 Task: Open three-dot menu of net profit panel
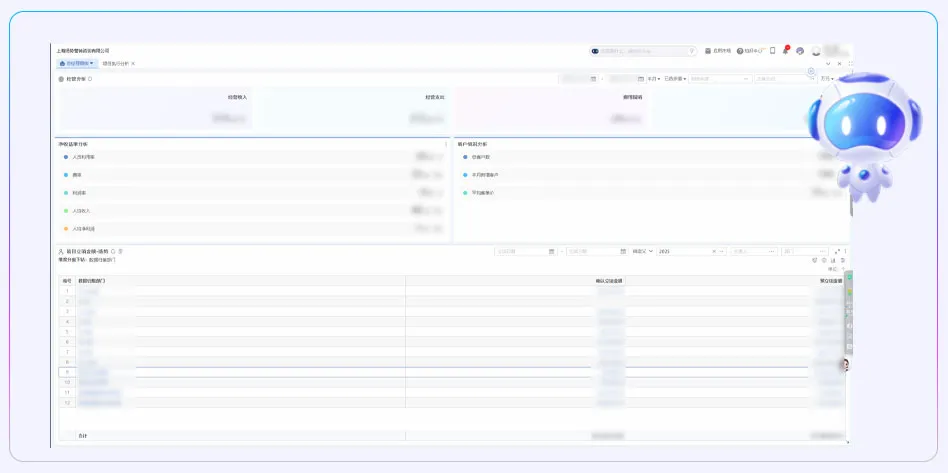tap(446, 144)
